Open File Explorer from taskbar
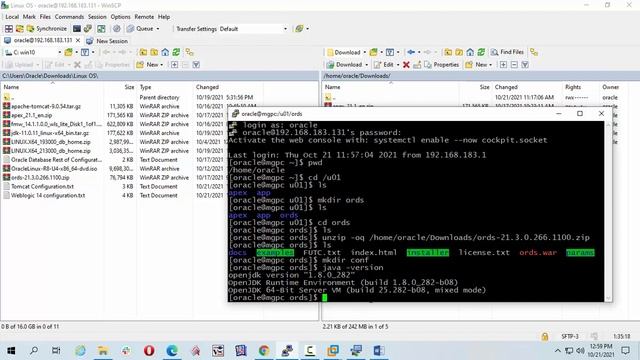 click(103, 350)
